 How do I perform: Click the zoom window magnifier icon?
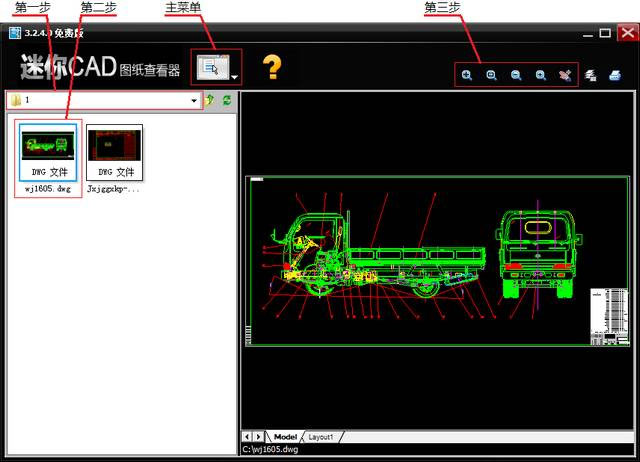click(x=491, y=75)
